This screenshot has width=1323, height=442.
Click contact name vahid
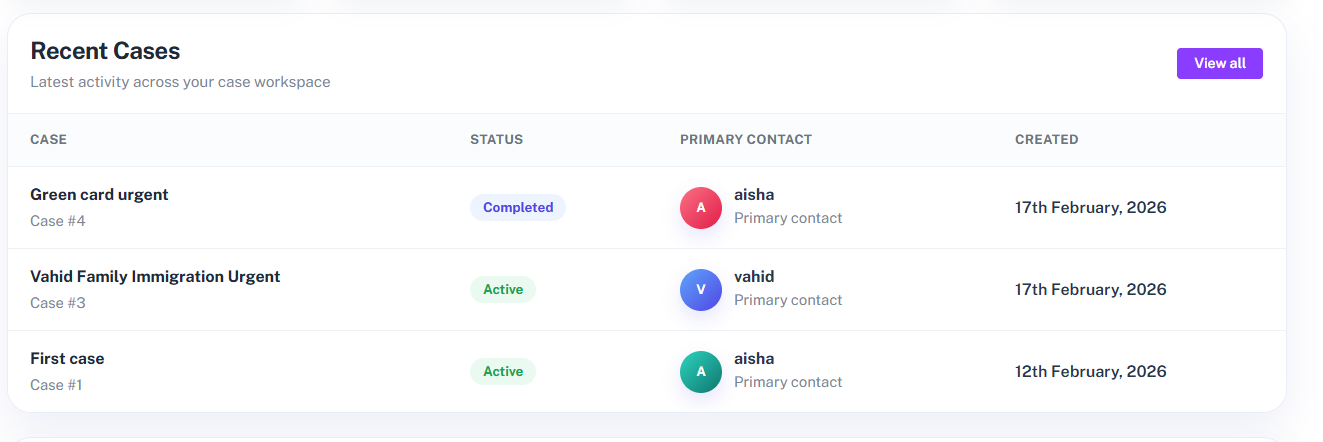(x=754, y=277)
